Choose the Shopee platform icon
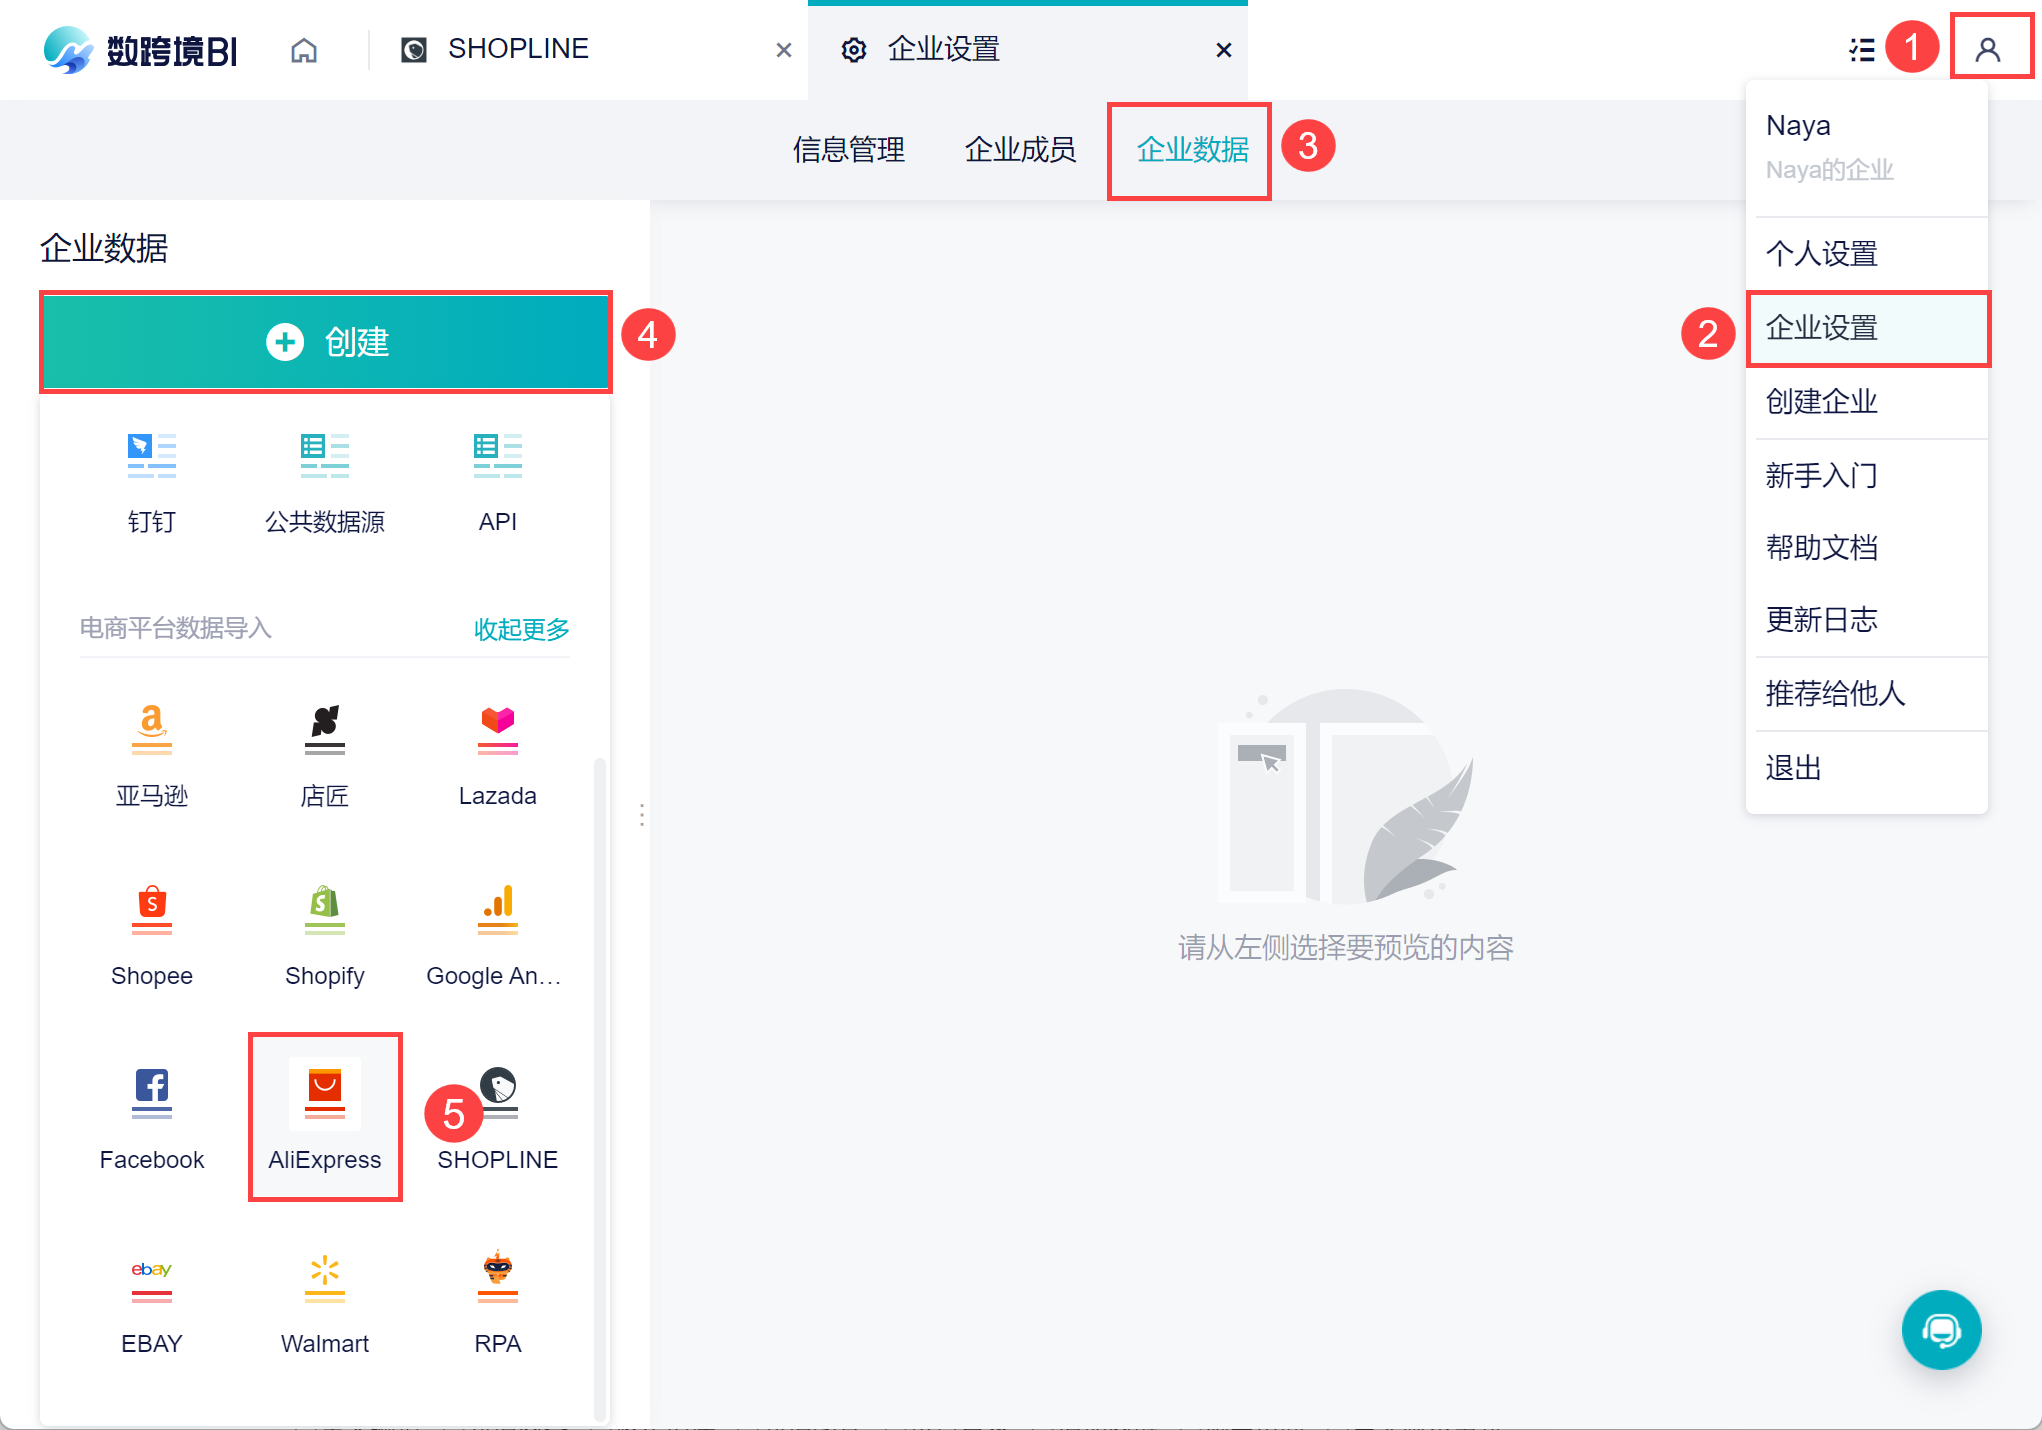The height and width of the screenshot is (1430, 2042). pyautogui.click(x=152, y=910)
